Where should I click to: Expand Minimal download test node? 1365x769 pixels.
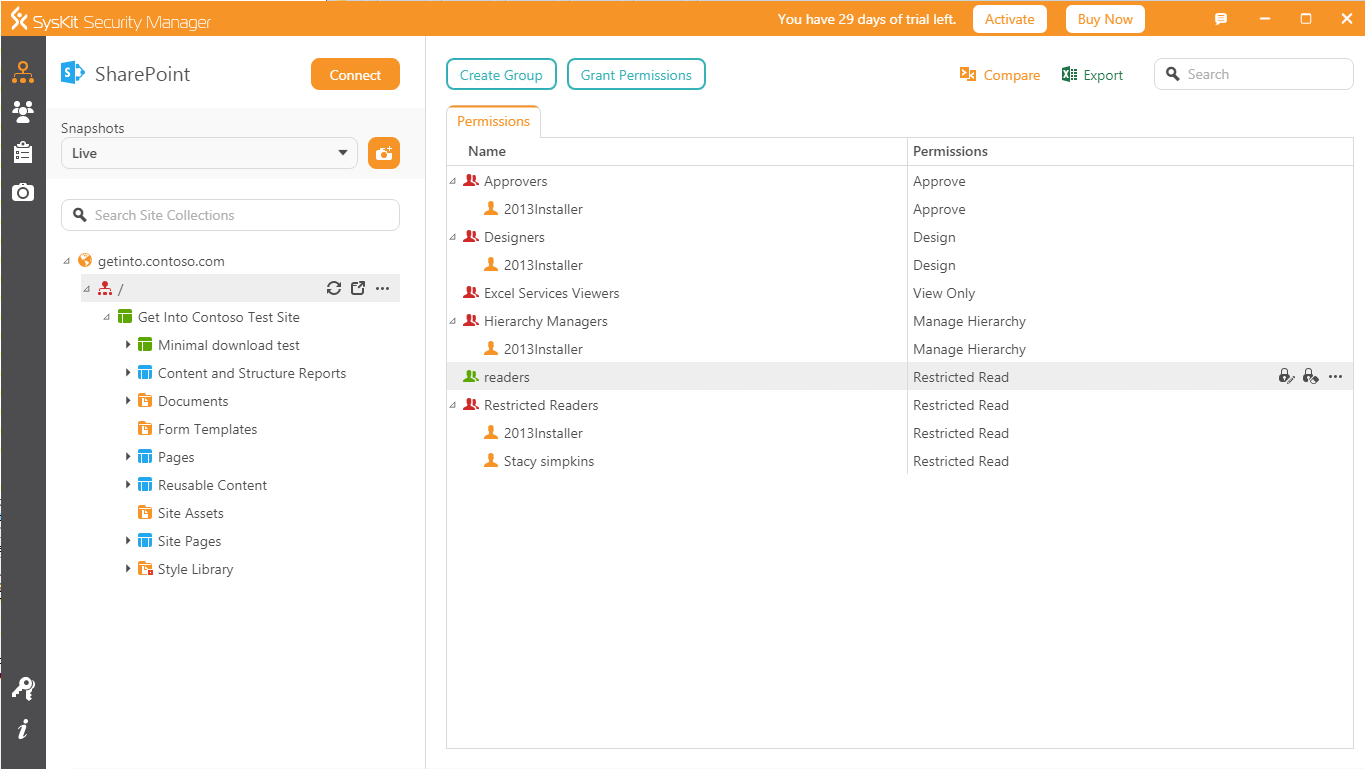[128, 345]
